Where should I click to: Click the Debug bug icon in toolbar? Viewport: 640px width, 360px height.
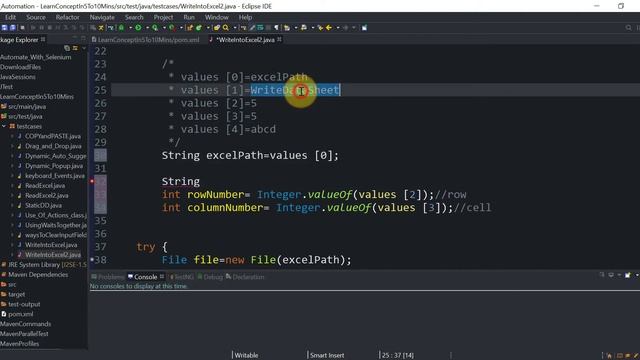coord(121,28)
